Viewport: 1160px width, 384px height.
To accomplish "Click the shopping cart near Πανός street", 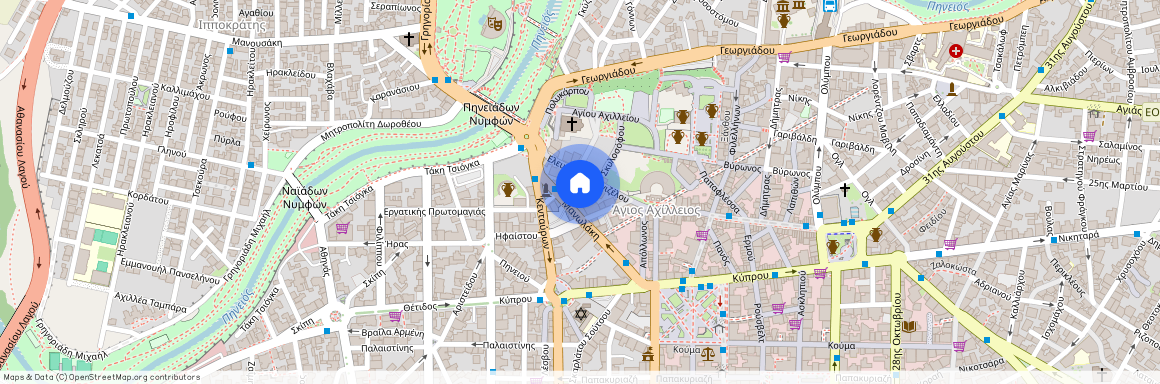I will coord(701,235).
